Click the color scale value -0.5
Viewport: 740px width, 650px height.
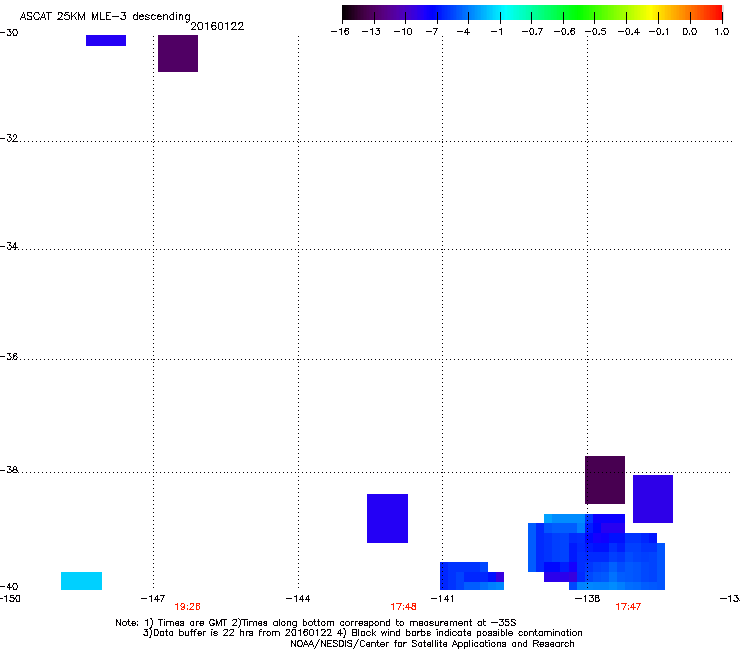coord(596,32)
